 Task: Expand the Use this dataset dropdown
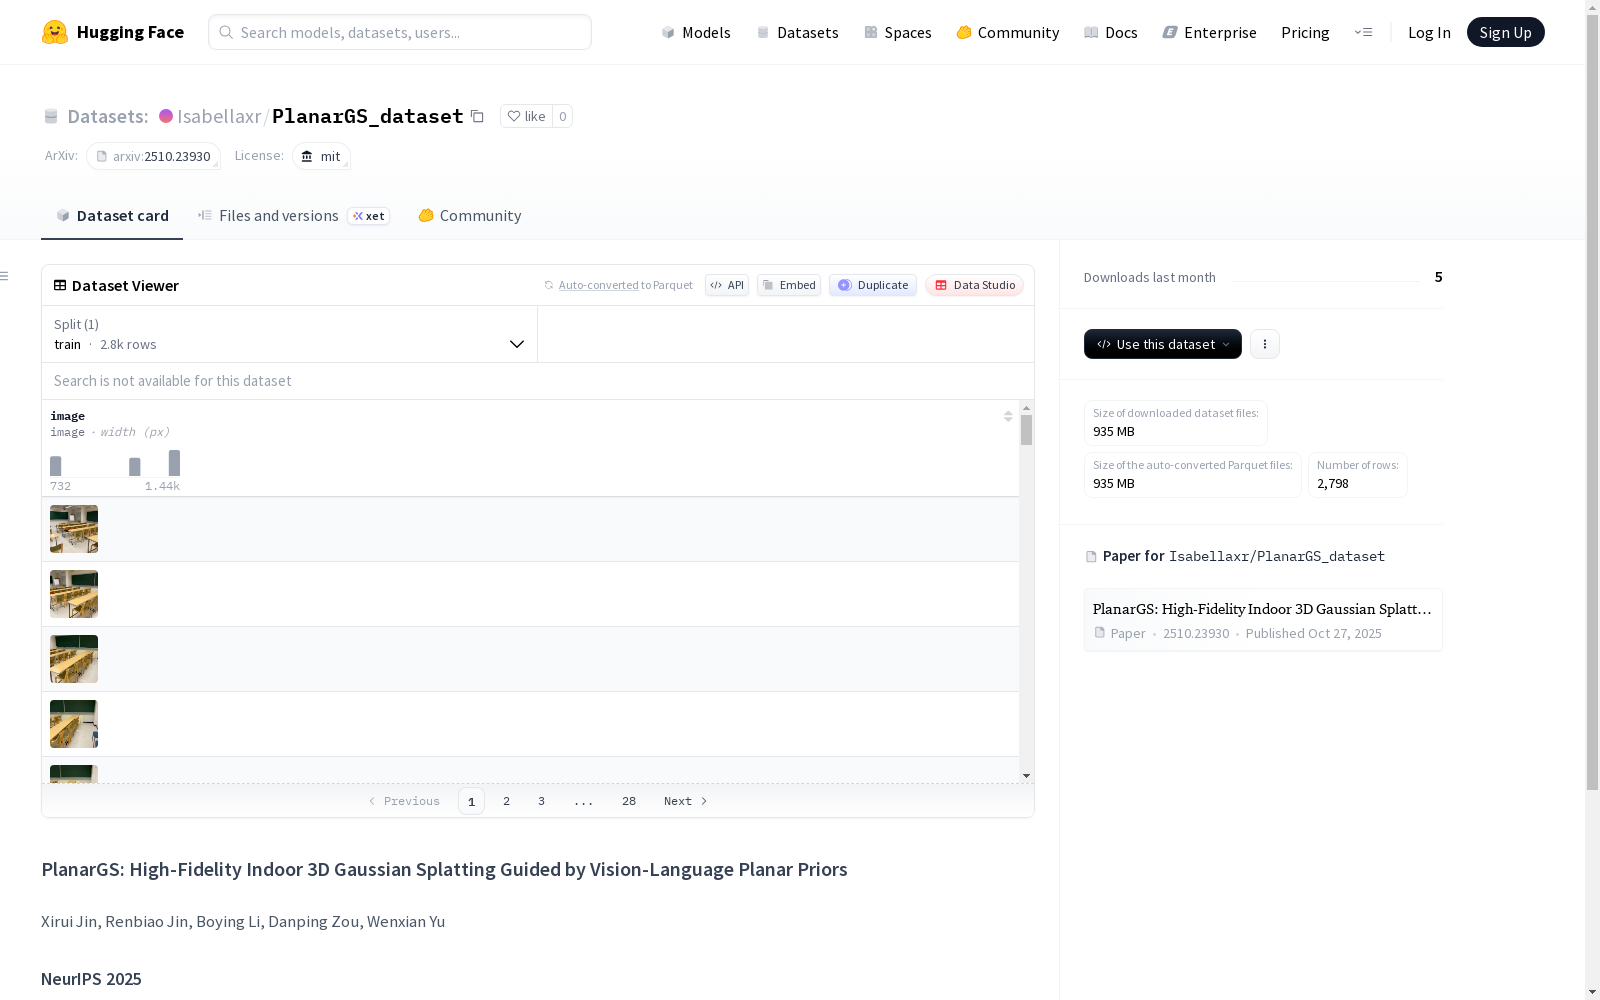(1163, 344)
